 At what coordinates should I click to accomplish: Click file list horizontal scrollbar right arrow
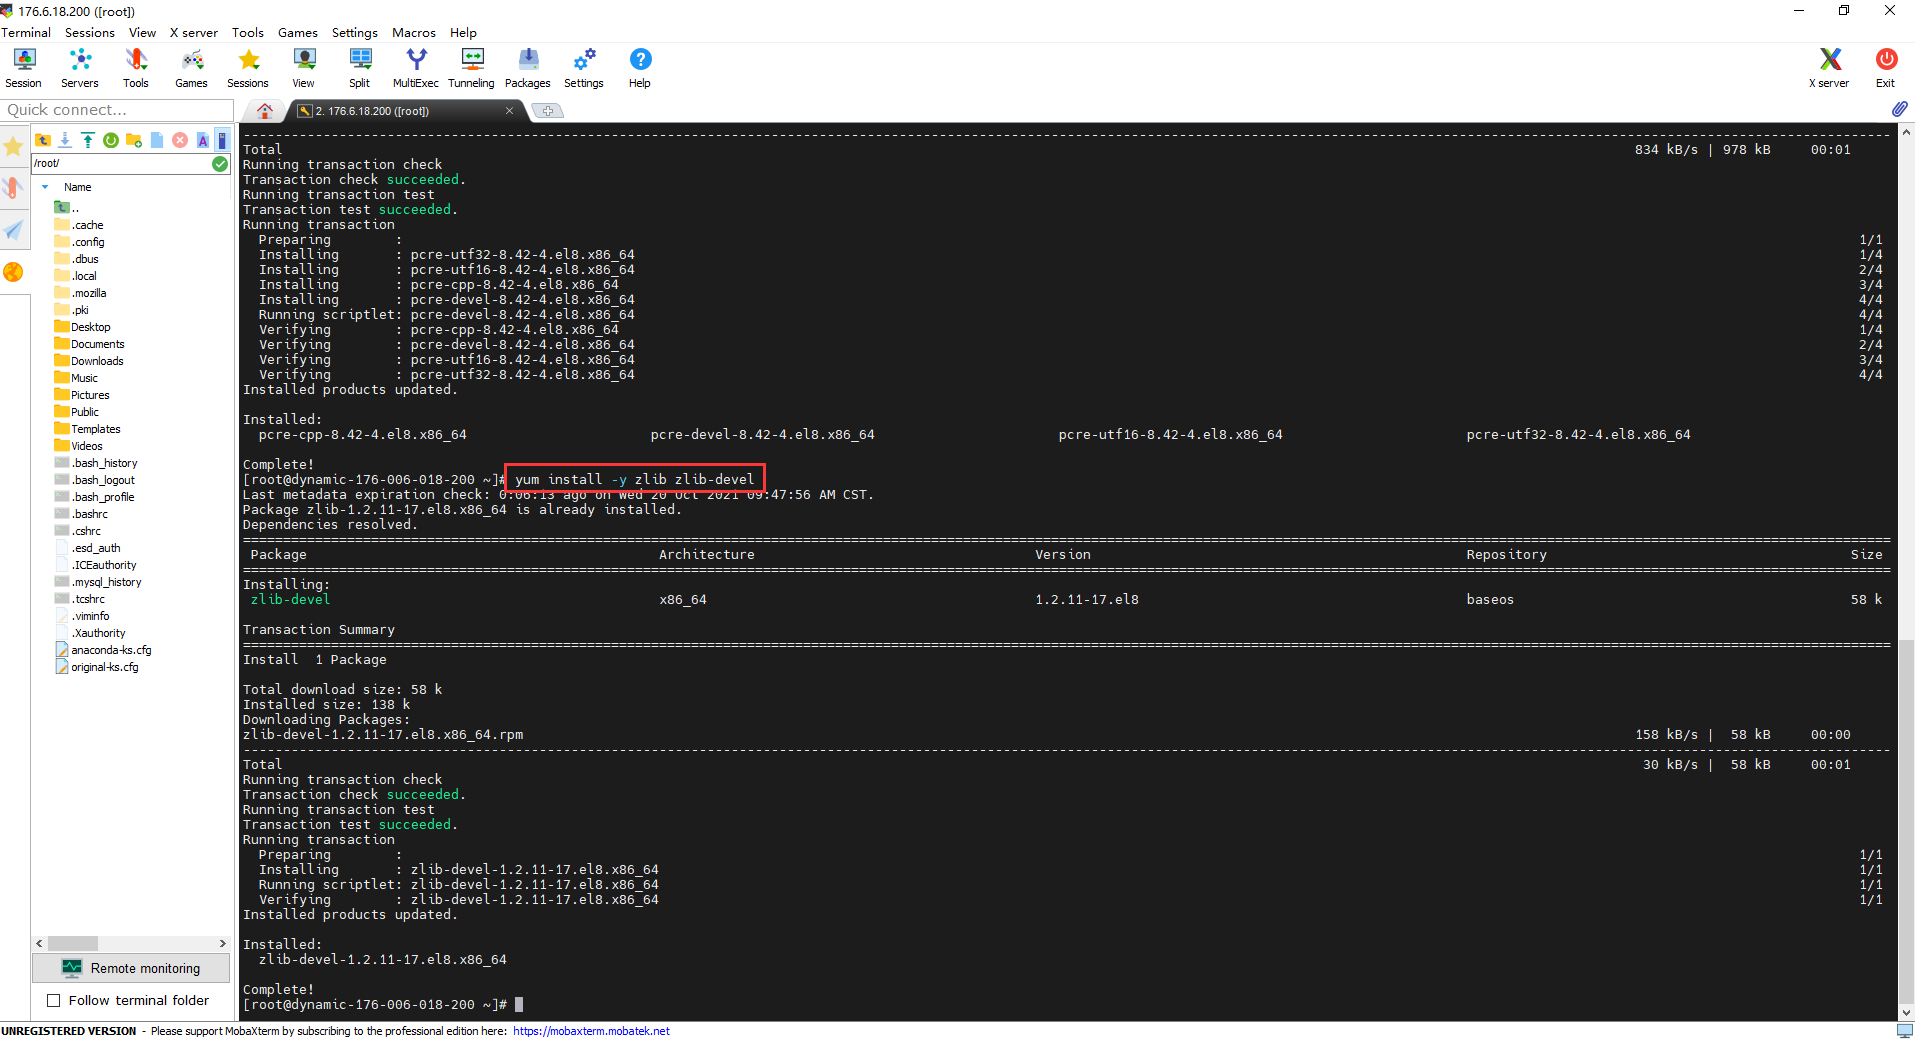223,943
